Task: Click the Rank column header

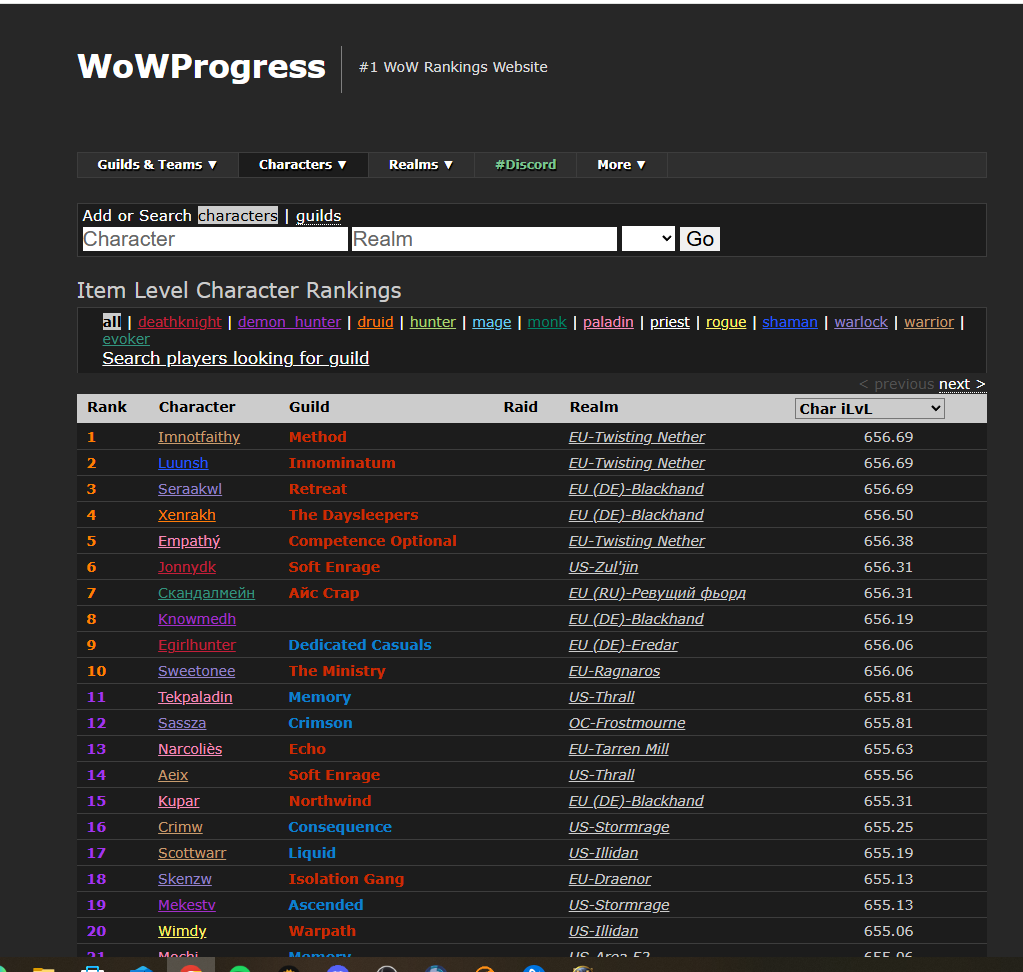Action: (x=107, y=407)
